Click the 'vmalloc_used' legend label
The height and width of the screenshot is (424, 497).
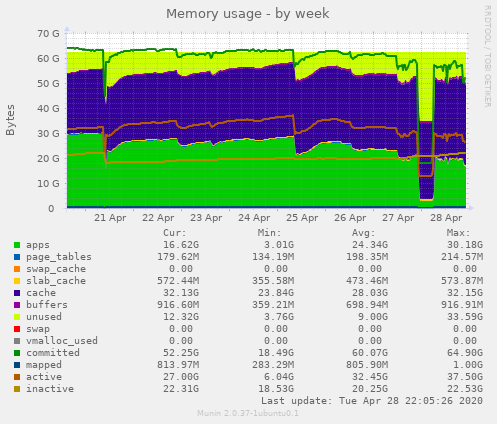pos(62,341)
